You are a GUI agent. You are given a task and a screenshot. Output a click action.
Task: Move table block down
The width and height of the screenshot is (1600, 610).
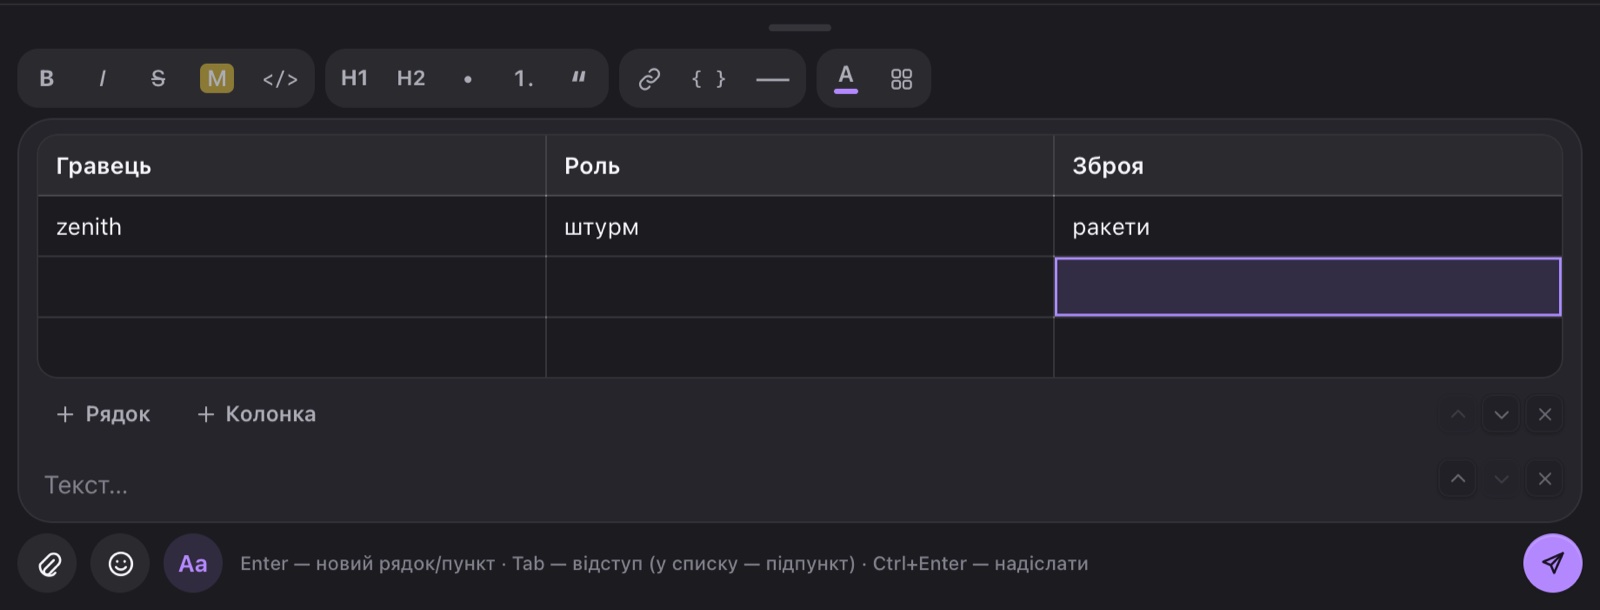[1501, 414]
